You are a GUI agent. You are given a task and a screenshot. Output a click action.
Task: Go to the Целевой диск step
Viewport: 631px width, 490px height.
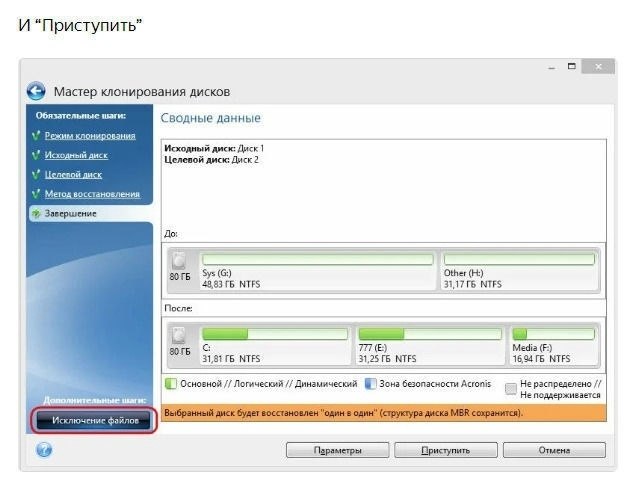click(x=73, y=175)
